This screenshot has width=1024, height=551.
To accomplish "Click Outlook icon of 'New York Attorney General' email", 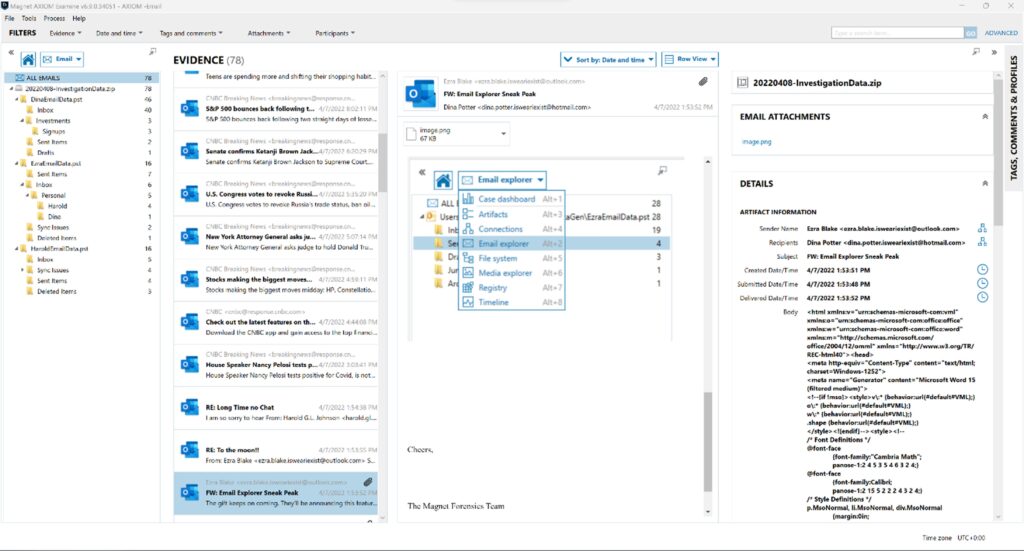I will click(x=189, y=236).
